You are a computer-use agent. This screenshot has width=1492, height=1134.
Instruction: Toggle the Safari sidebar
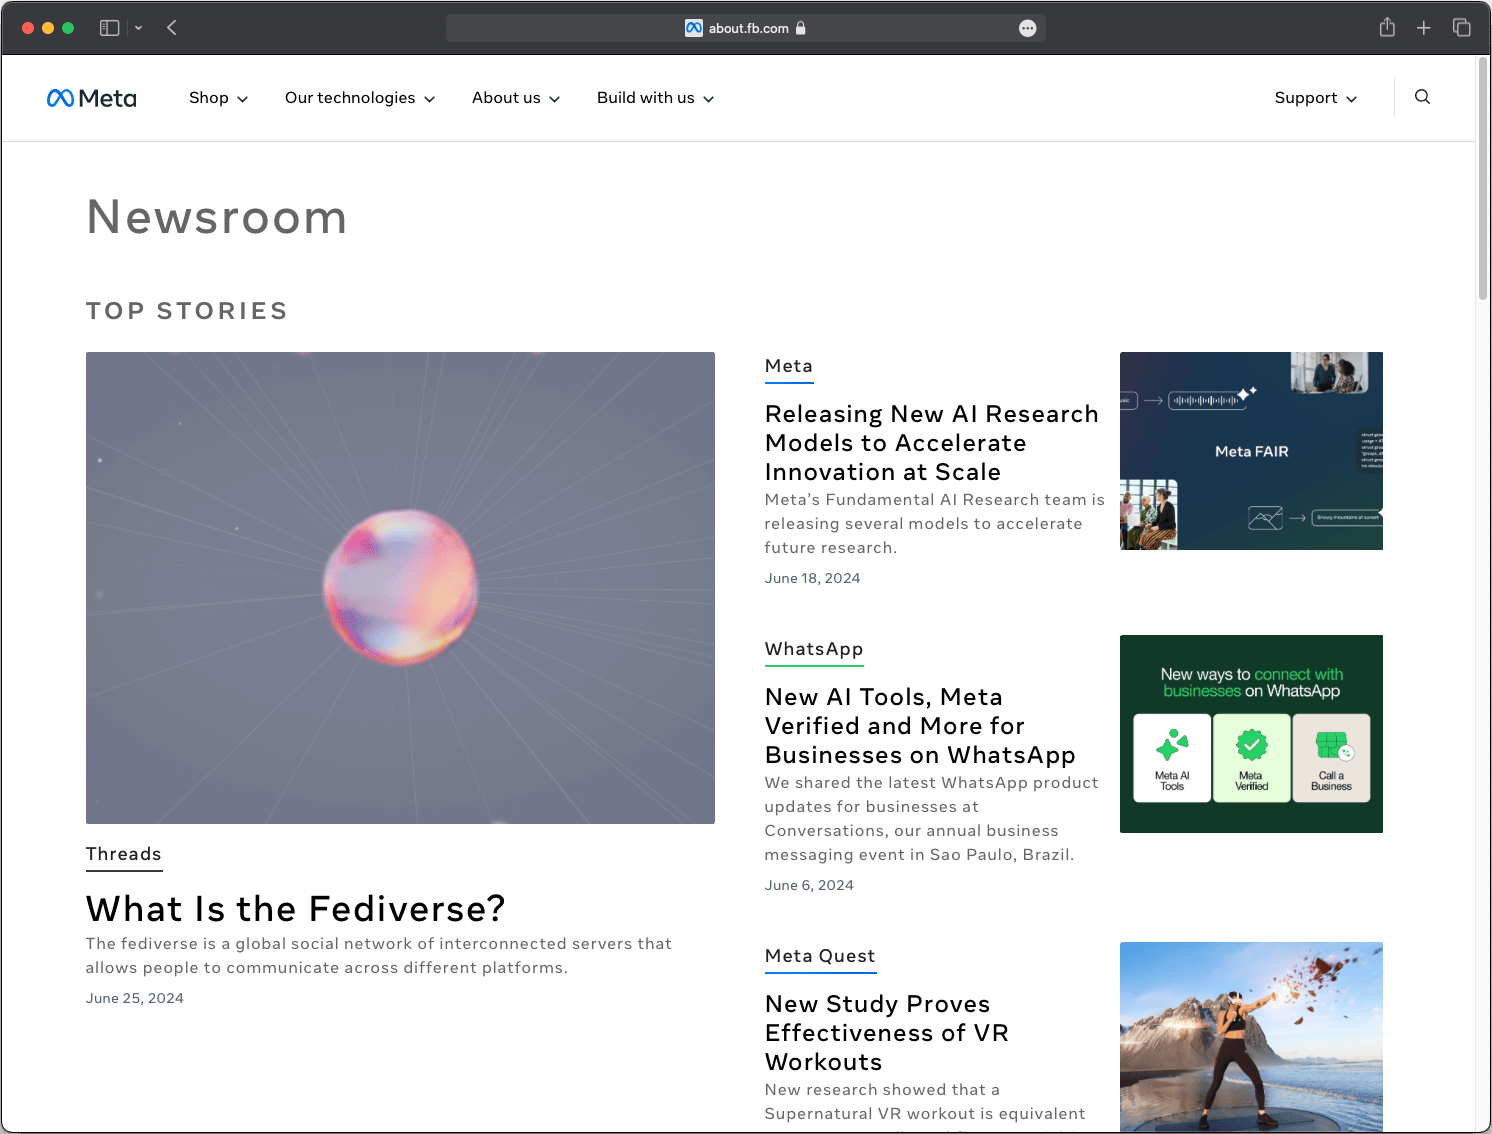tap(109, 27)
